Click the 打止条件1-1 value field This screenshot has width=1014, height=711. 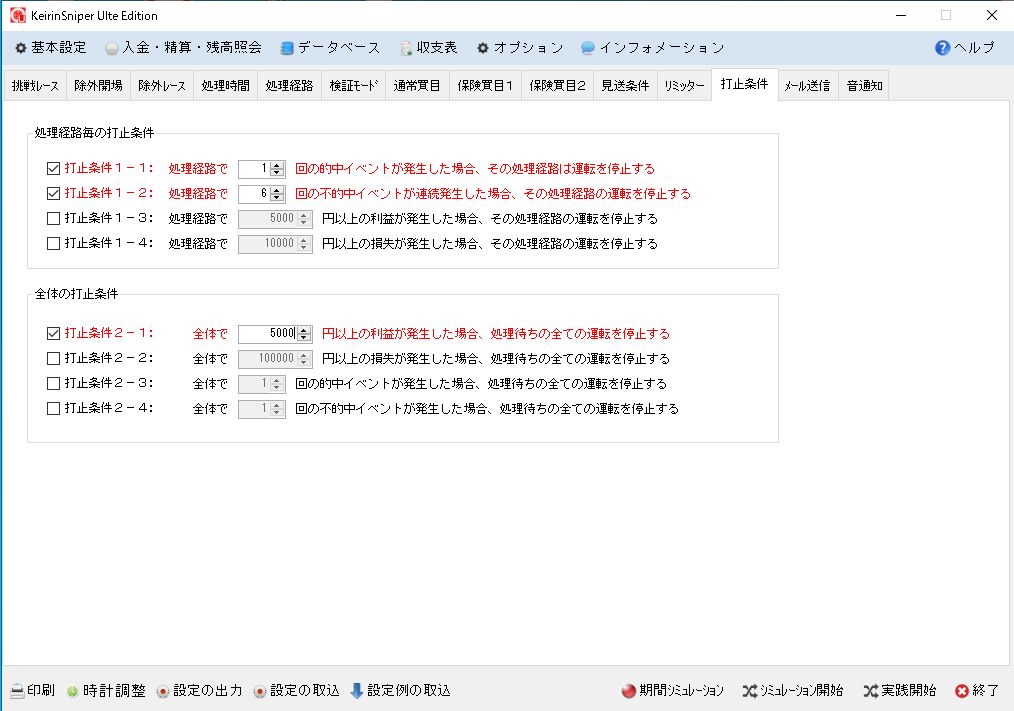click(x=254, y=169)
